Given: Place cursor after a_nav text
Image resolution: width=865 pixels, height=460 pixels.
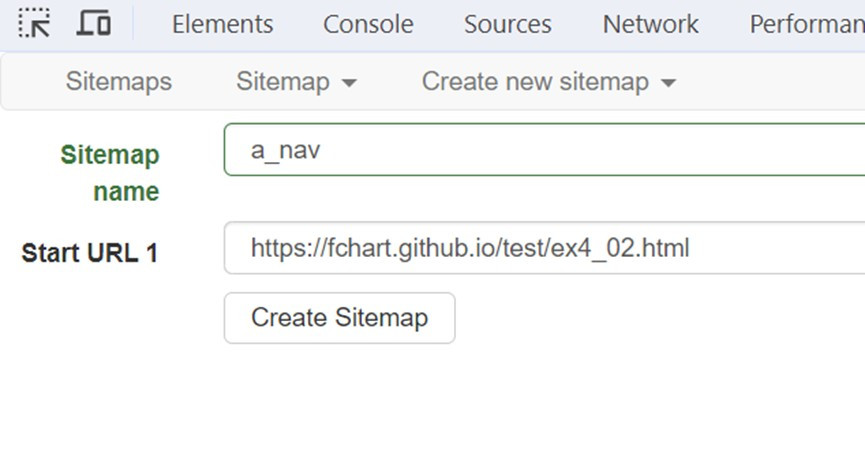Looking at the screenshot, I should pyautogui.click(x=322, y=151).
